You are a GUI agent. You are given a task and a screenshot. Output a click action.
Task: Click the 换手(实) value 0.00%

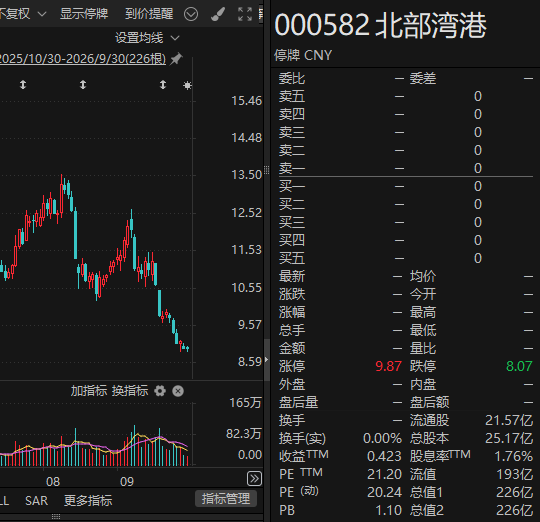[382, 438]
